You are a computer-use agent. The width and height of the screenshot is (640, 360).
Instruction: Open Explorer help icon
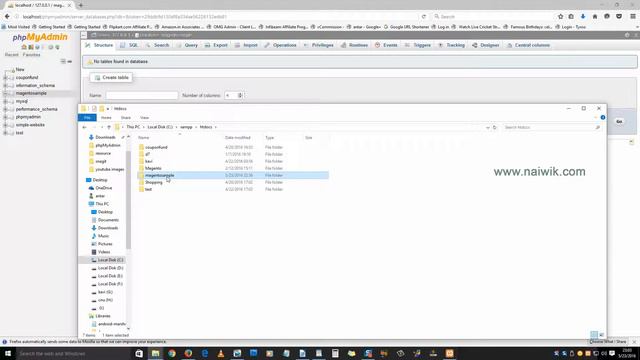click(x=603, y=118)
